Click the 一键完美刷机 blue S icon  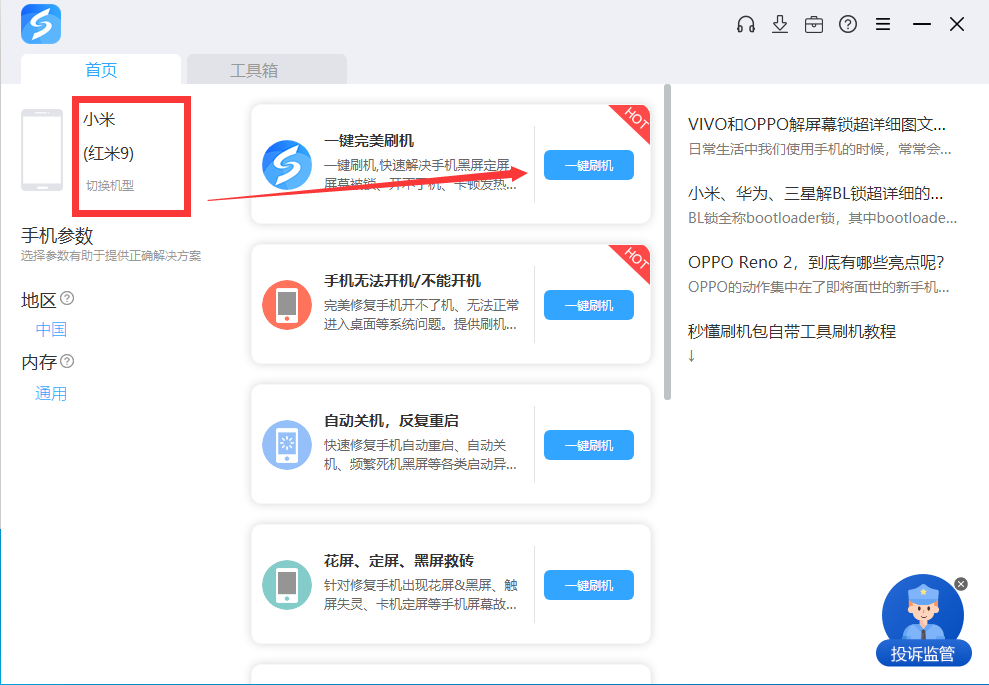click(x=287, y=165)
